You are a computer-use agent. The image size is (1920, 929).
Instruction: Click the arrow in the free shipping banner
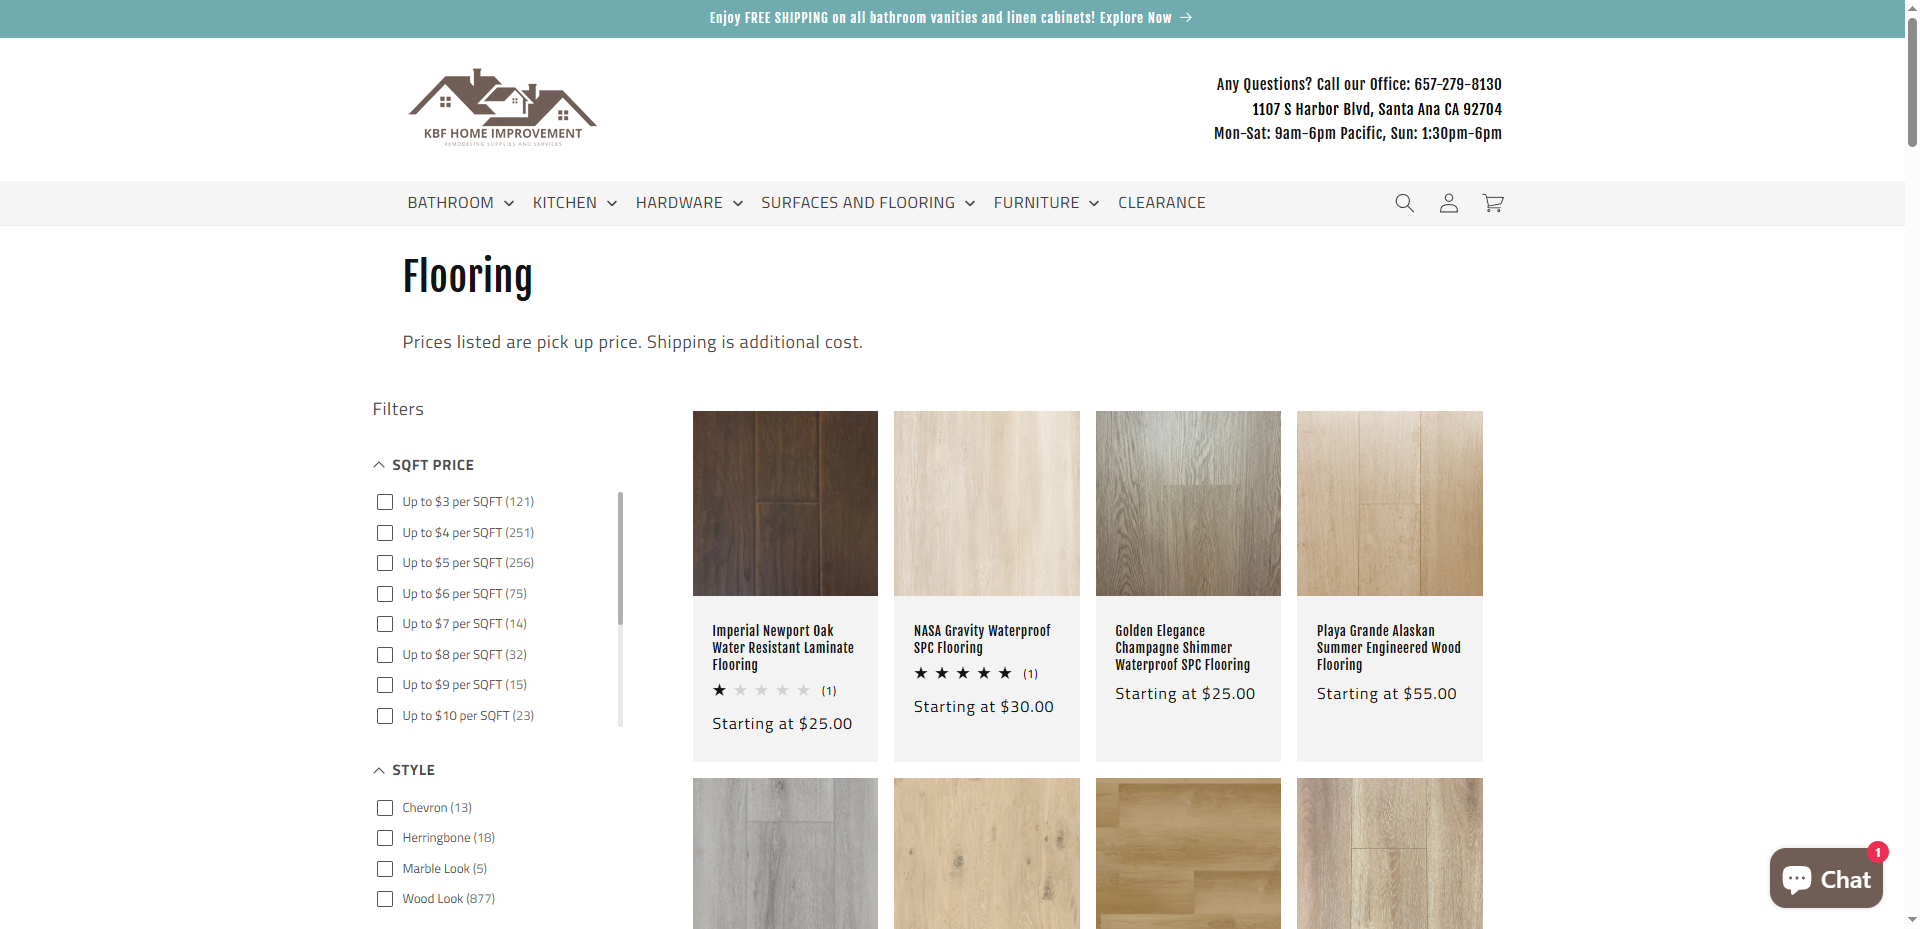1186,17
